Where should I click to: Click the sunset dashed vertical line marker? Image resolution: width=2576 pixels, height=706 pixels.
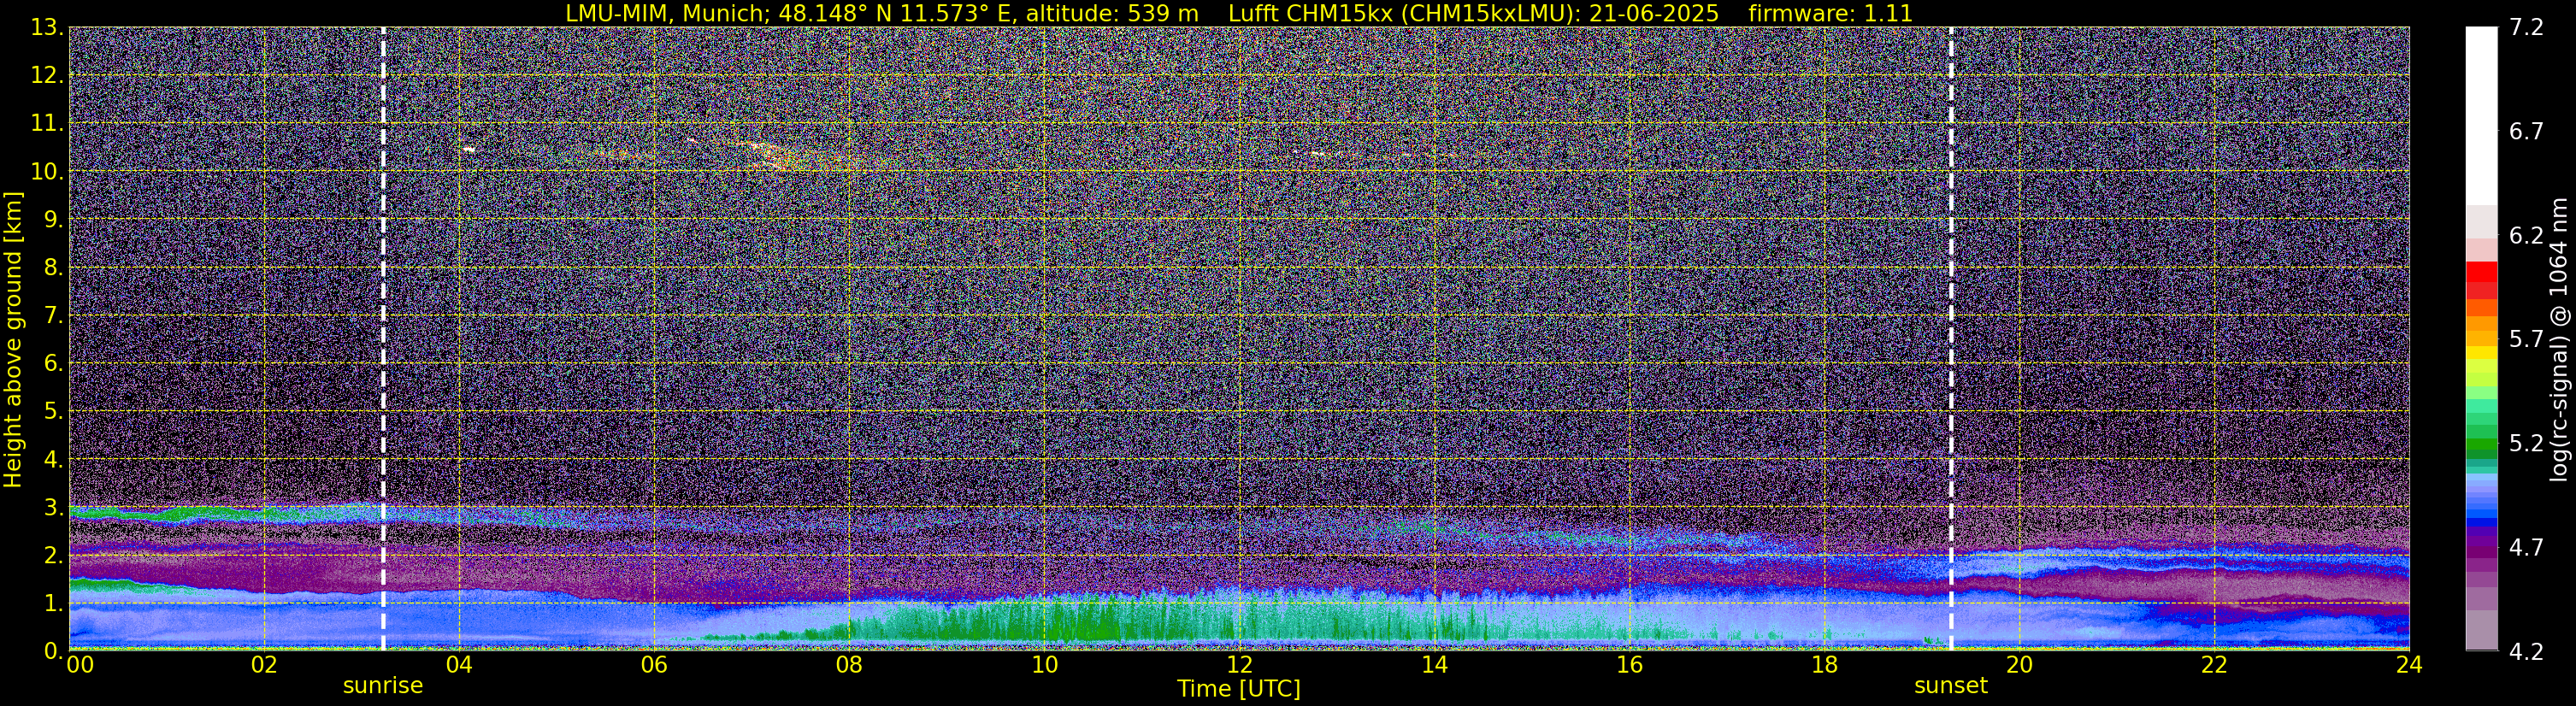(1951, 338)
